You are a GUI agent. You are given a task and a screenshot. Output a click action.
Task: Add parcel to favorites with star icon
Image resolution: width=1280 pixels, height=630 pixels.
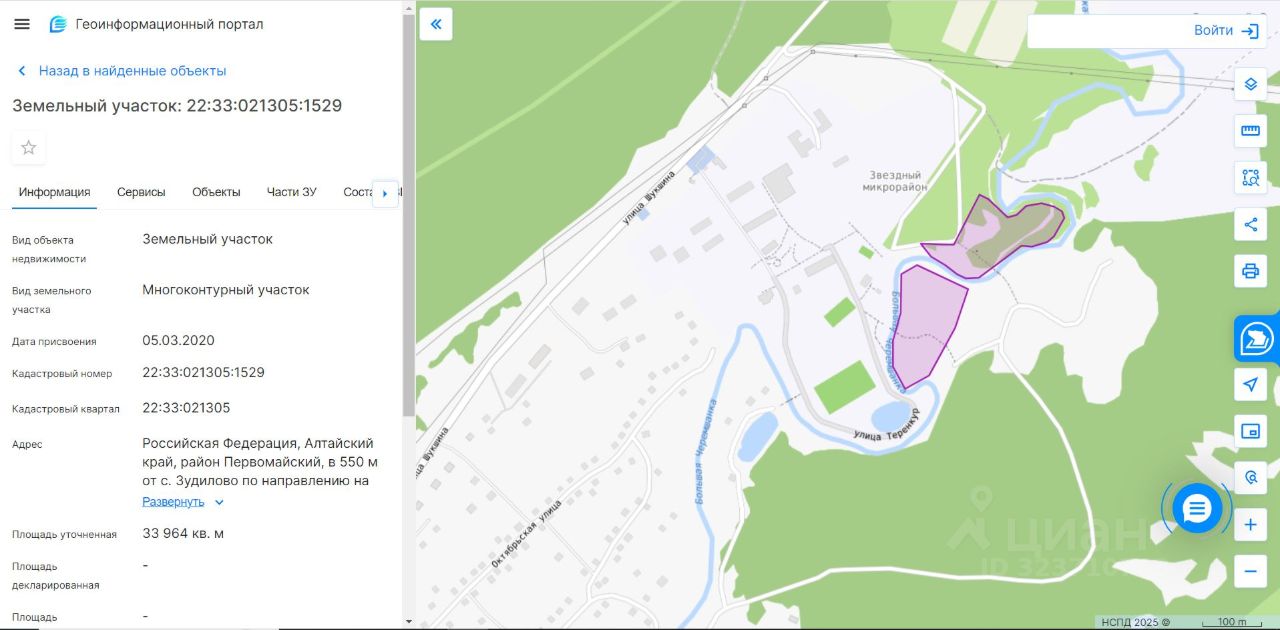coord(29,148)
